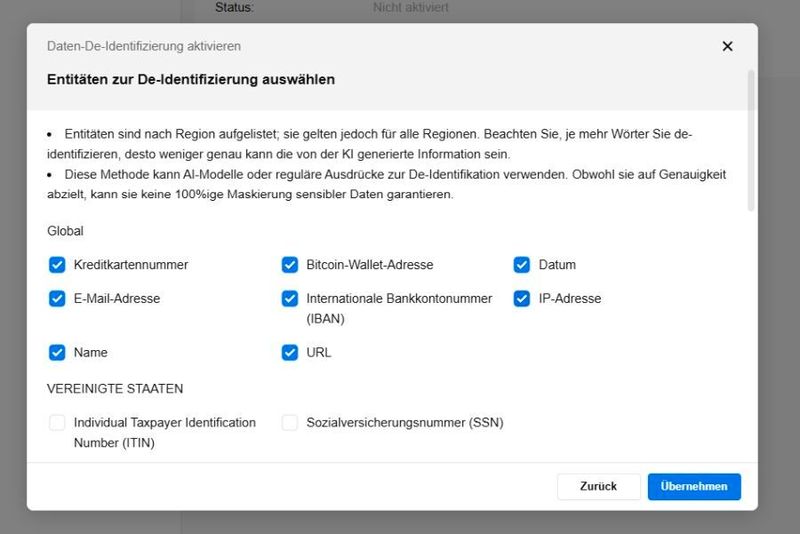The width and height of the screenshot is (800, 534).
Task: Uncheck the Bitcoin-Wallet-Adresse checkbox
Action: (x=290, y=265)
